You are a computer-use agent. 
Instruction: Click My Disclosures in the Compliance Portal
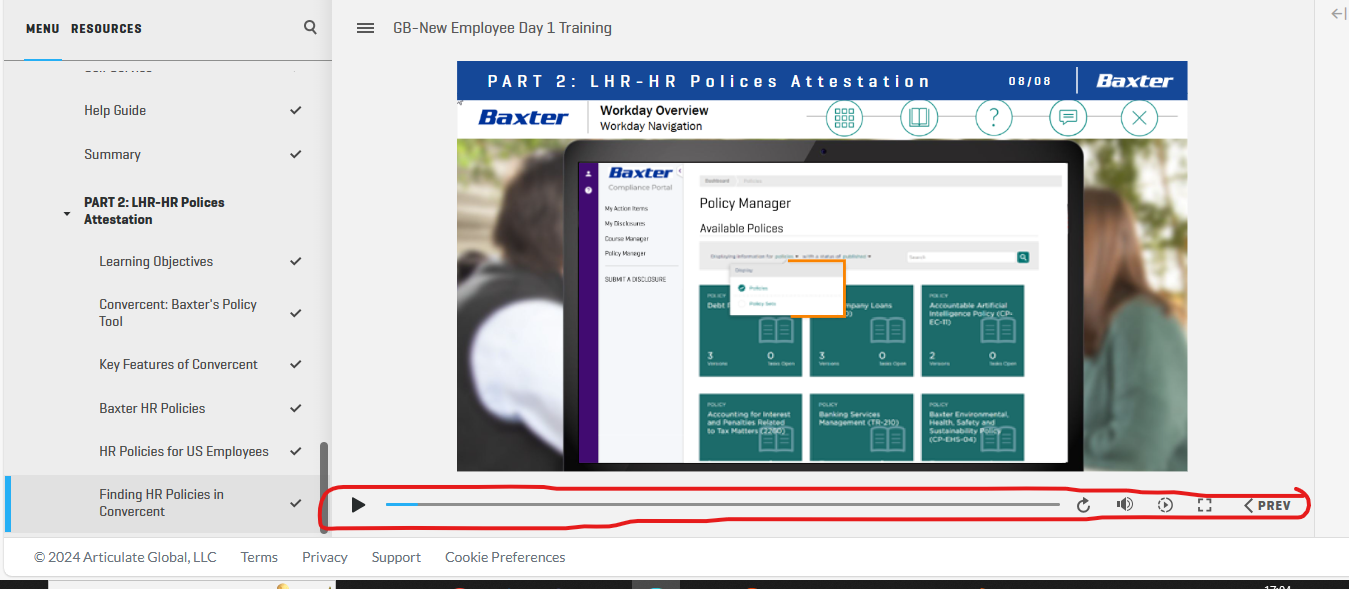pos(625,223)
